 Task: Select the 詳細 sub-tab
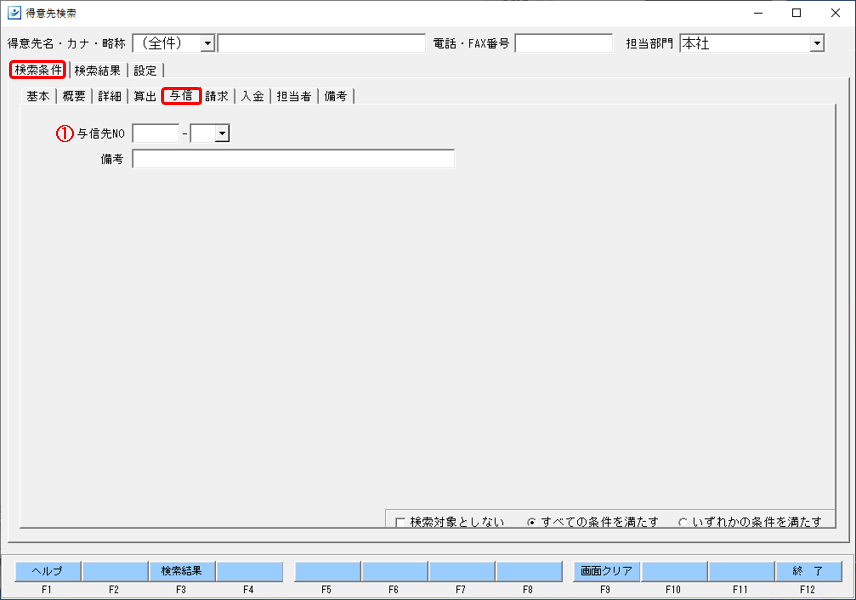(x=109, y=96)
